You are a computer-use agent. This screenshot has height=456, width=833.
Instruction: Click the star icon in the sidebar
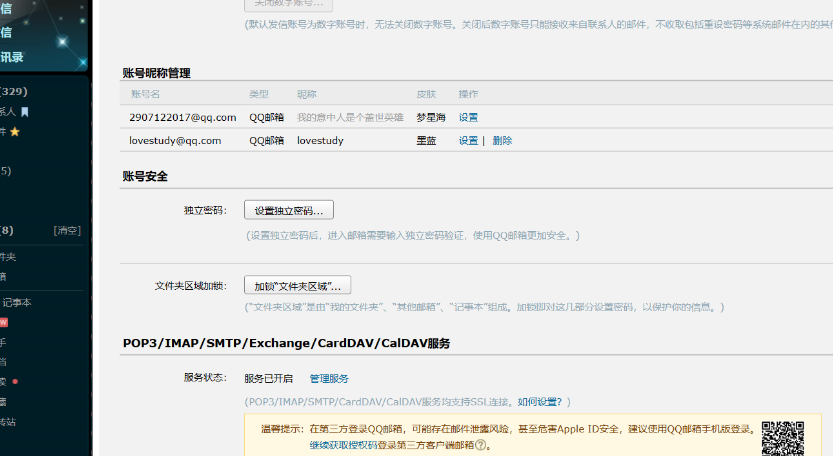click(x=15, y=131)
